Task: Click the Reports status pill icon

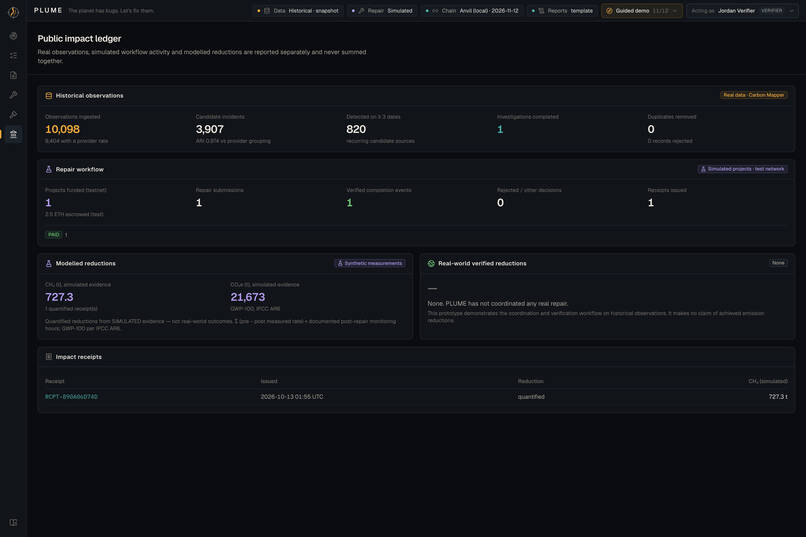Action: (x=541, y=11)
